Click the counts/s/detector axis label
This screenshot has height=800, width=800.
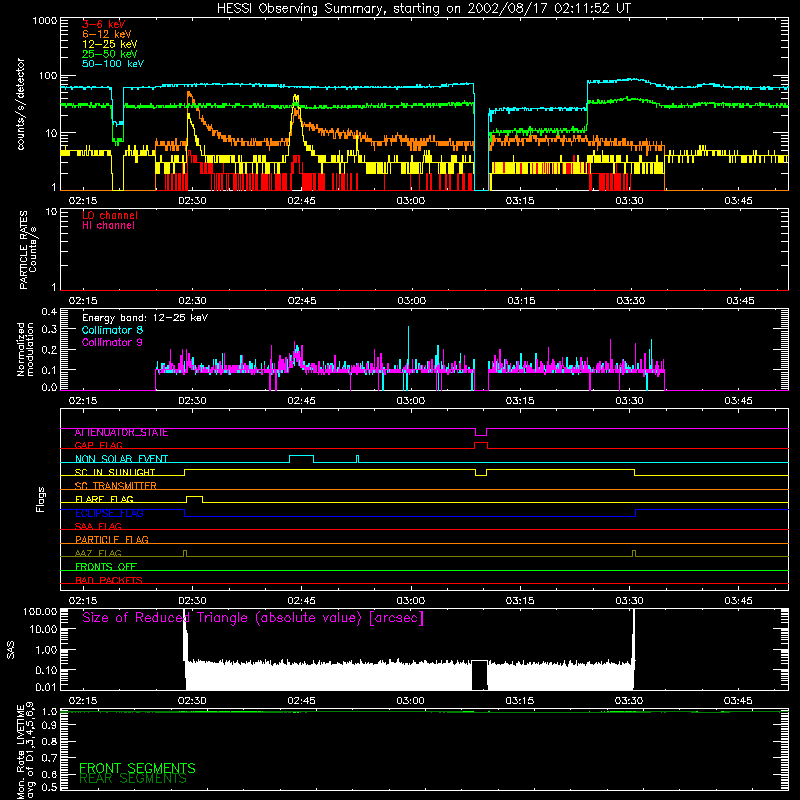click(x=20, y=104)
